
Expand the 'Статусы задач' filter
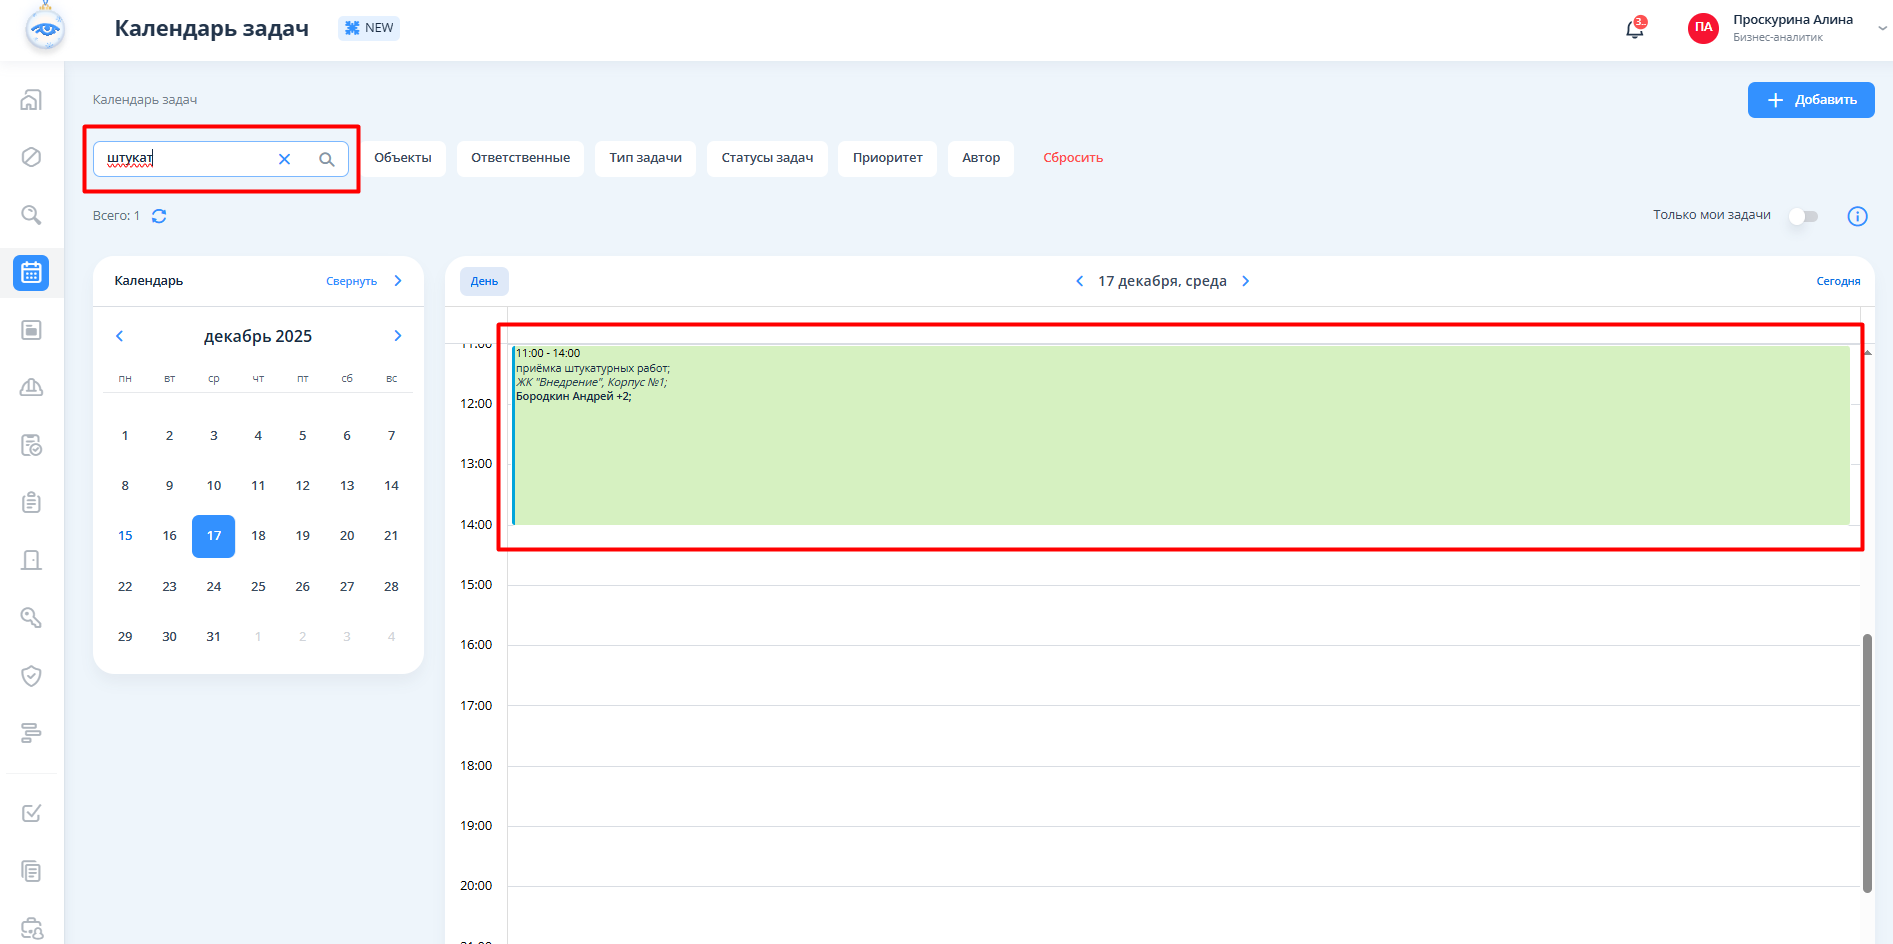coord(767,158)
